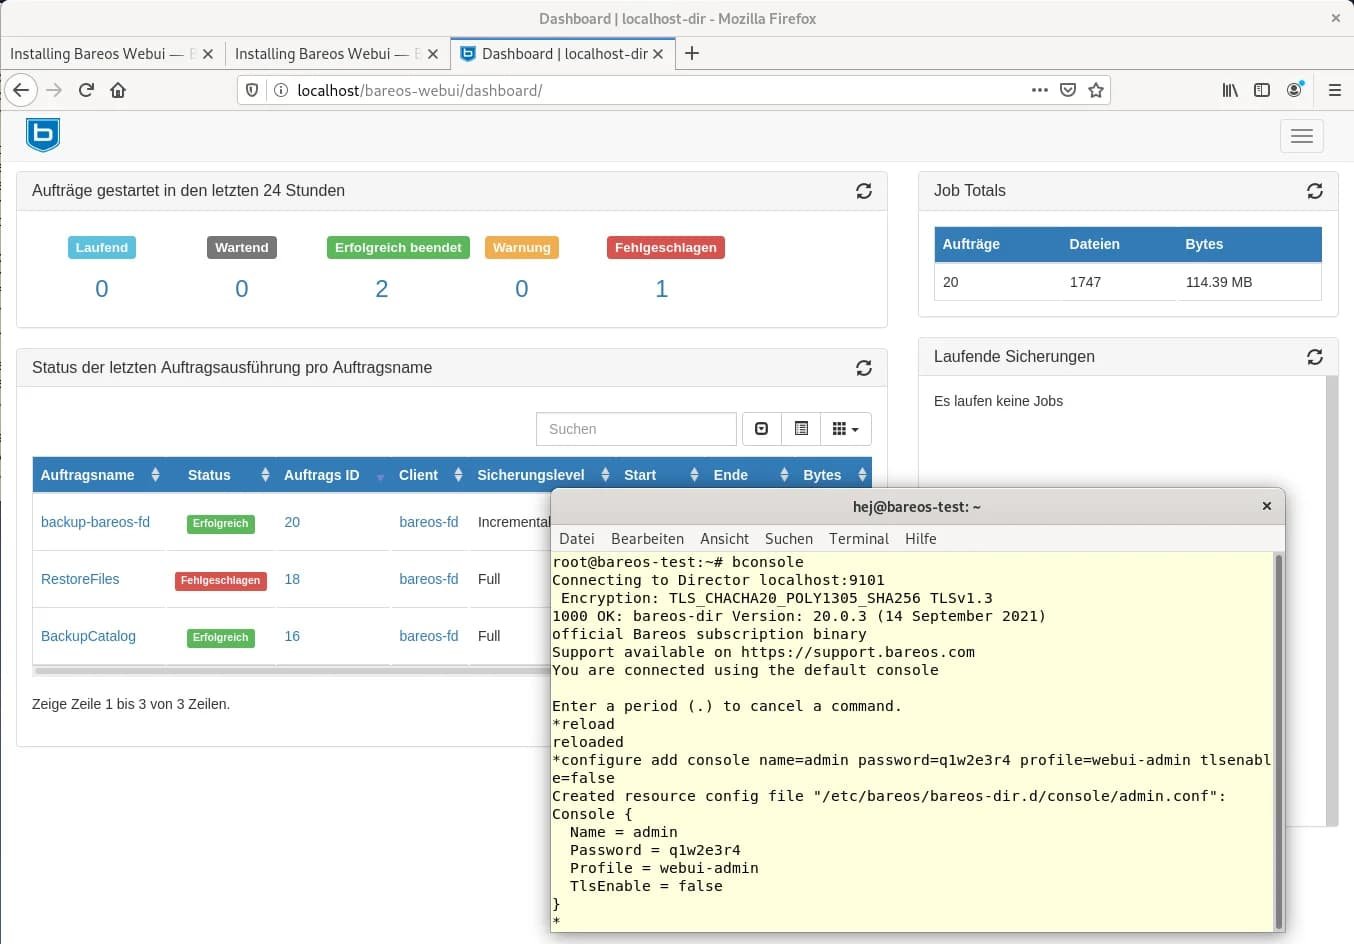The image size is (1354, 944).
Task: Click the Laufend status label
Action: (102, 248)
